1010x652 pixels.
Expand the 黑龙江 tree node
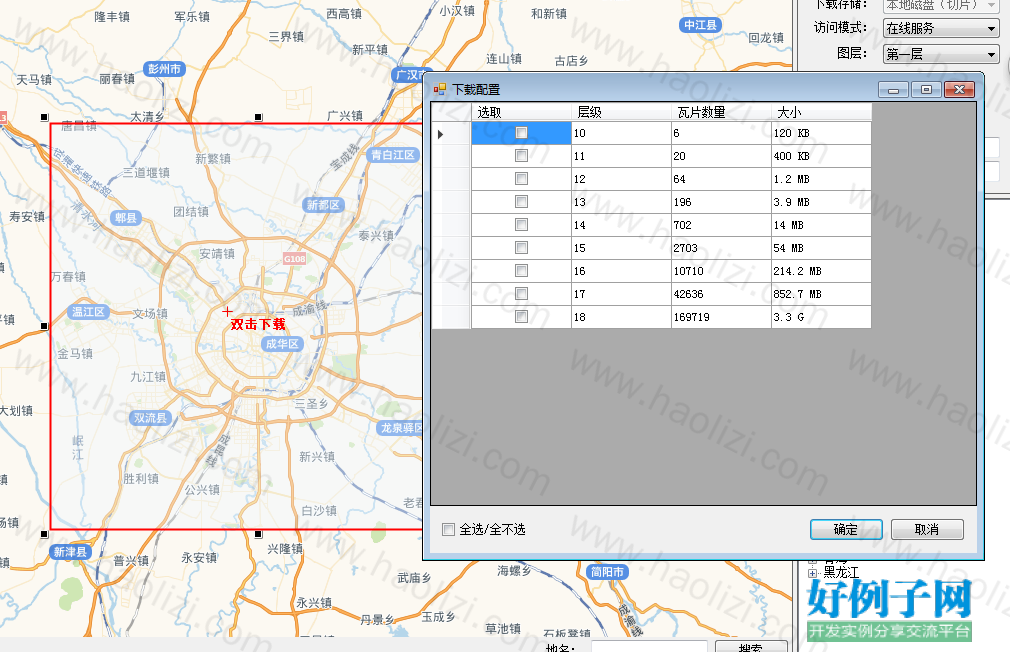pos(812,573)
